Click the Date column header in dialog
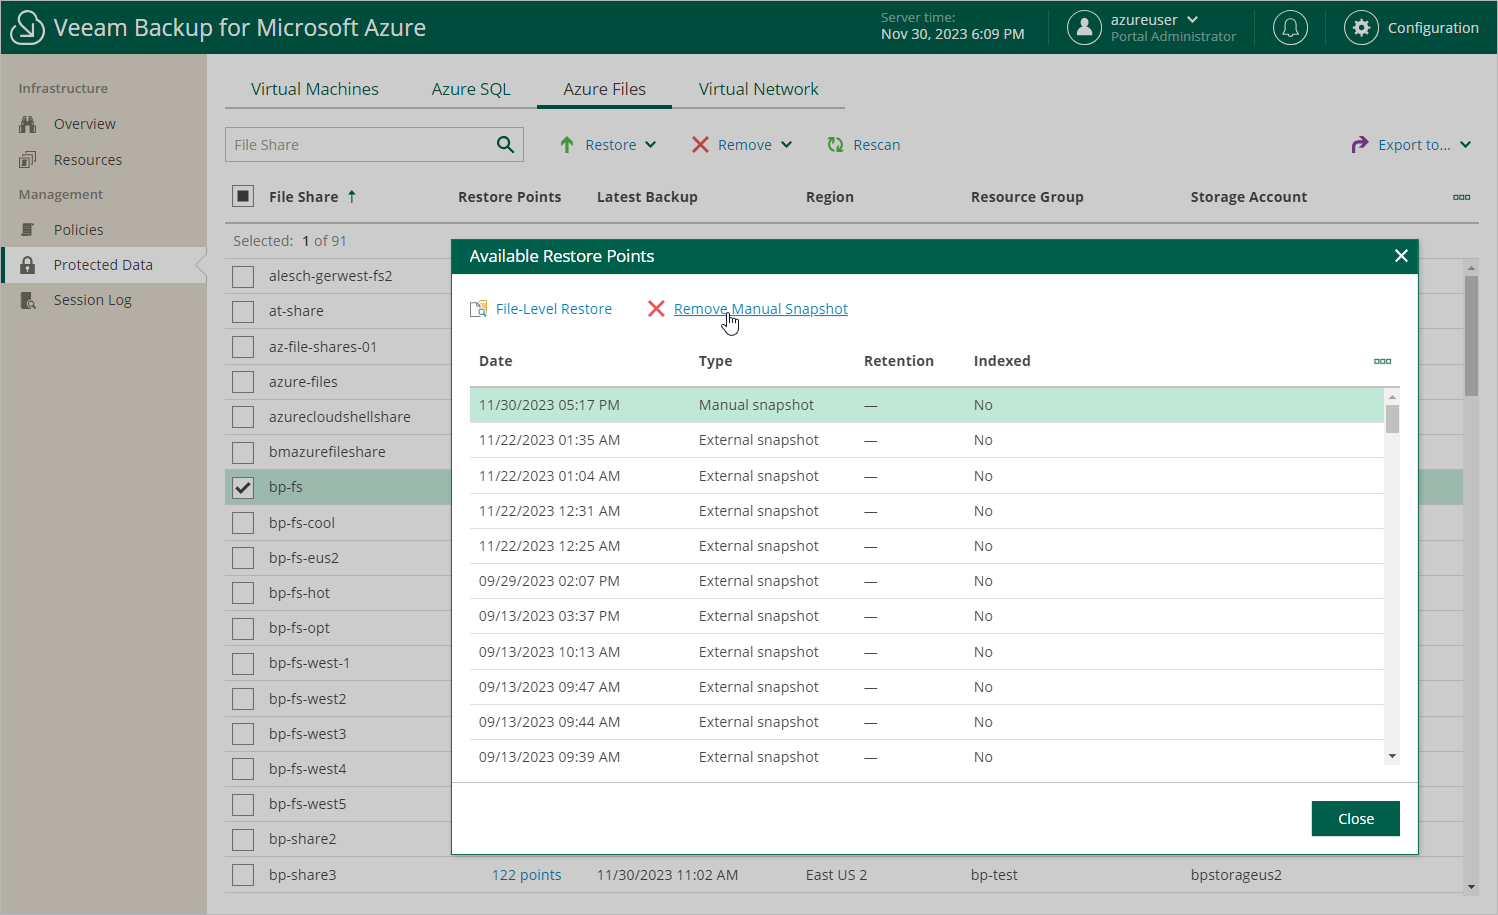This screenshot has width=1498, height=915. coord(496,361)
